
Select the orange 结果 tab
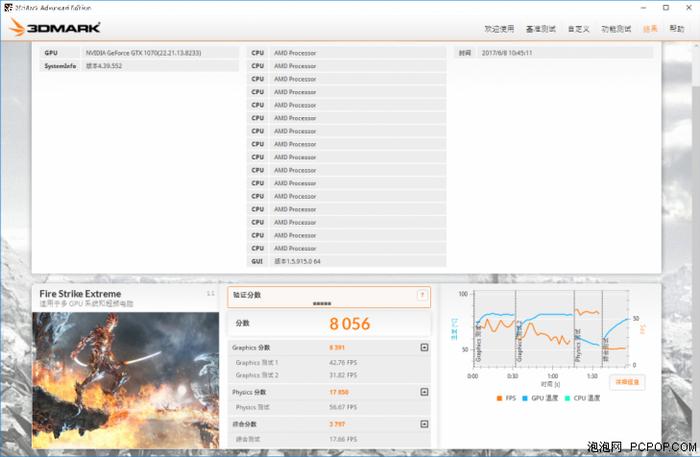point(650,29)
